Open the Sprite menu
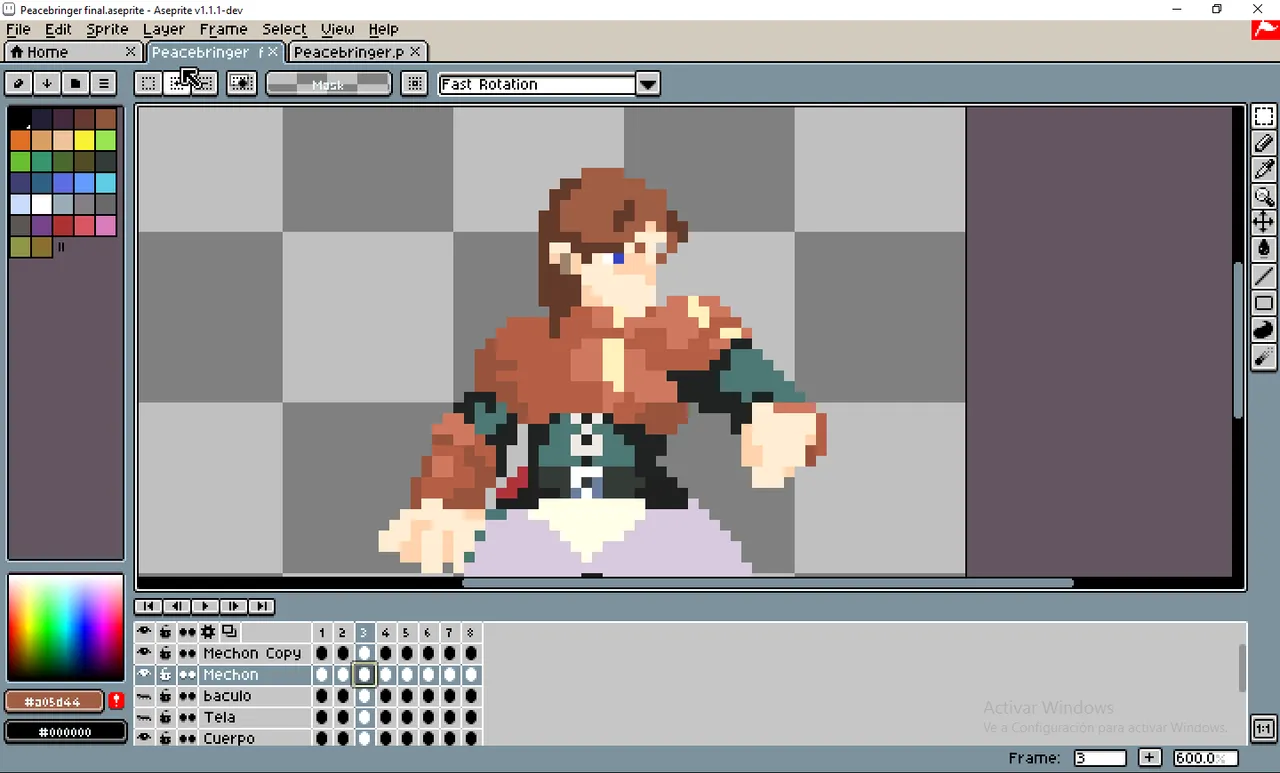The width and height of the screenshot is (1280, 773). [107, 29]
